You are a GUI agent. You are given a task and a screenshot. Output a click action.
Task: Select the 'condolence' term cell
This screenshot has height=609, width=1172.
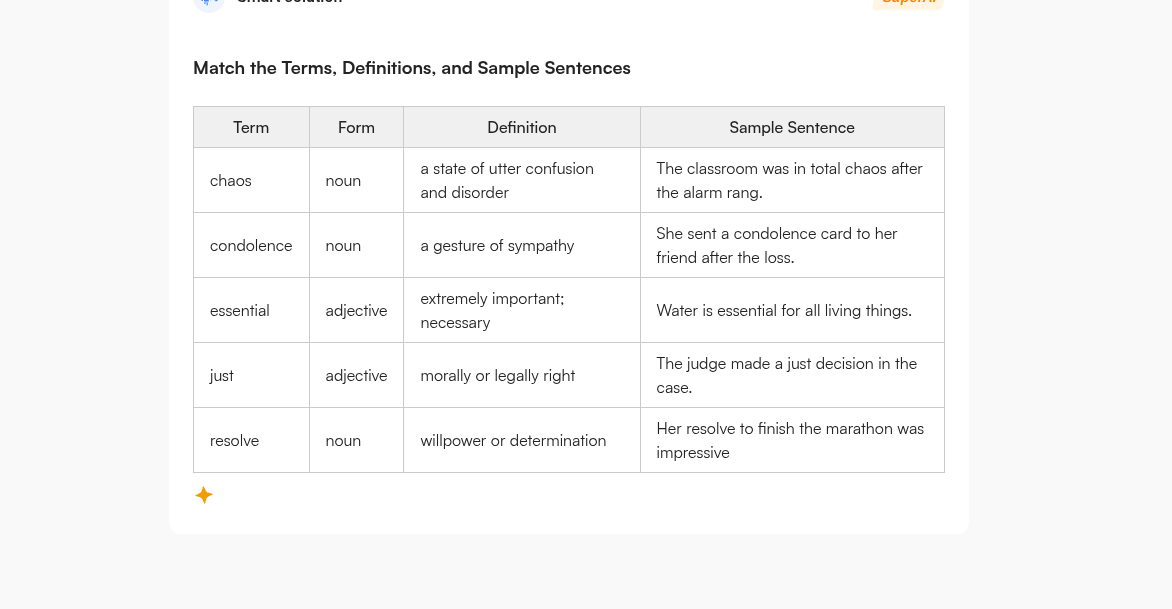pyautogui.click(x=251, y=246)
